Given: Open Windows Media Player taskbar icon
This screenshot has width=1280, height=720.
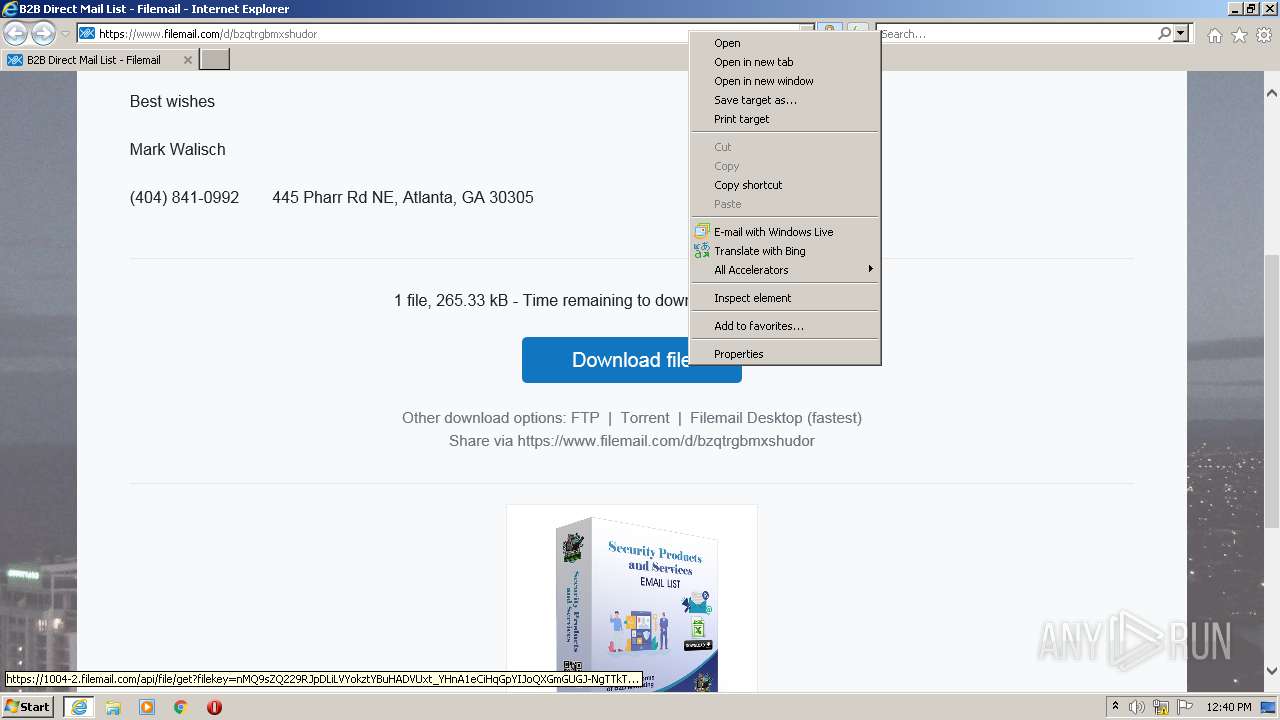Looking at the screenshot, I should [x=147, y=707].
